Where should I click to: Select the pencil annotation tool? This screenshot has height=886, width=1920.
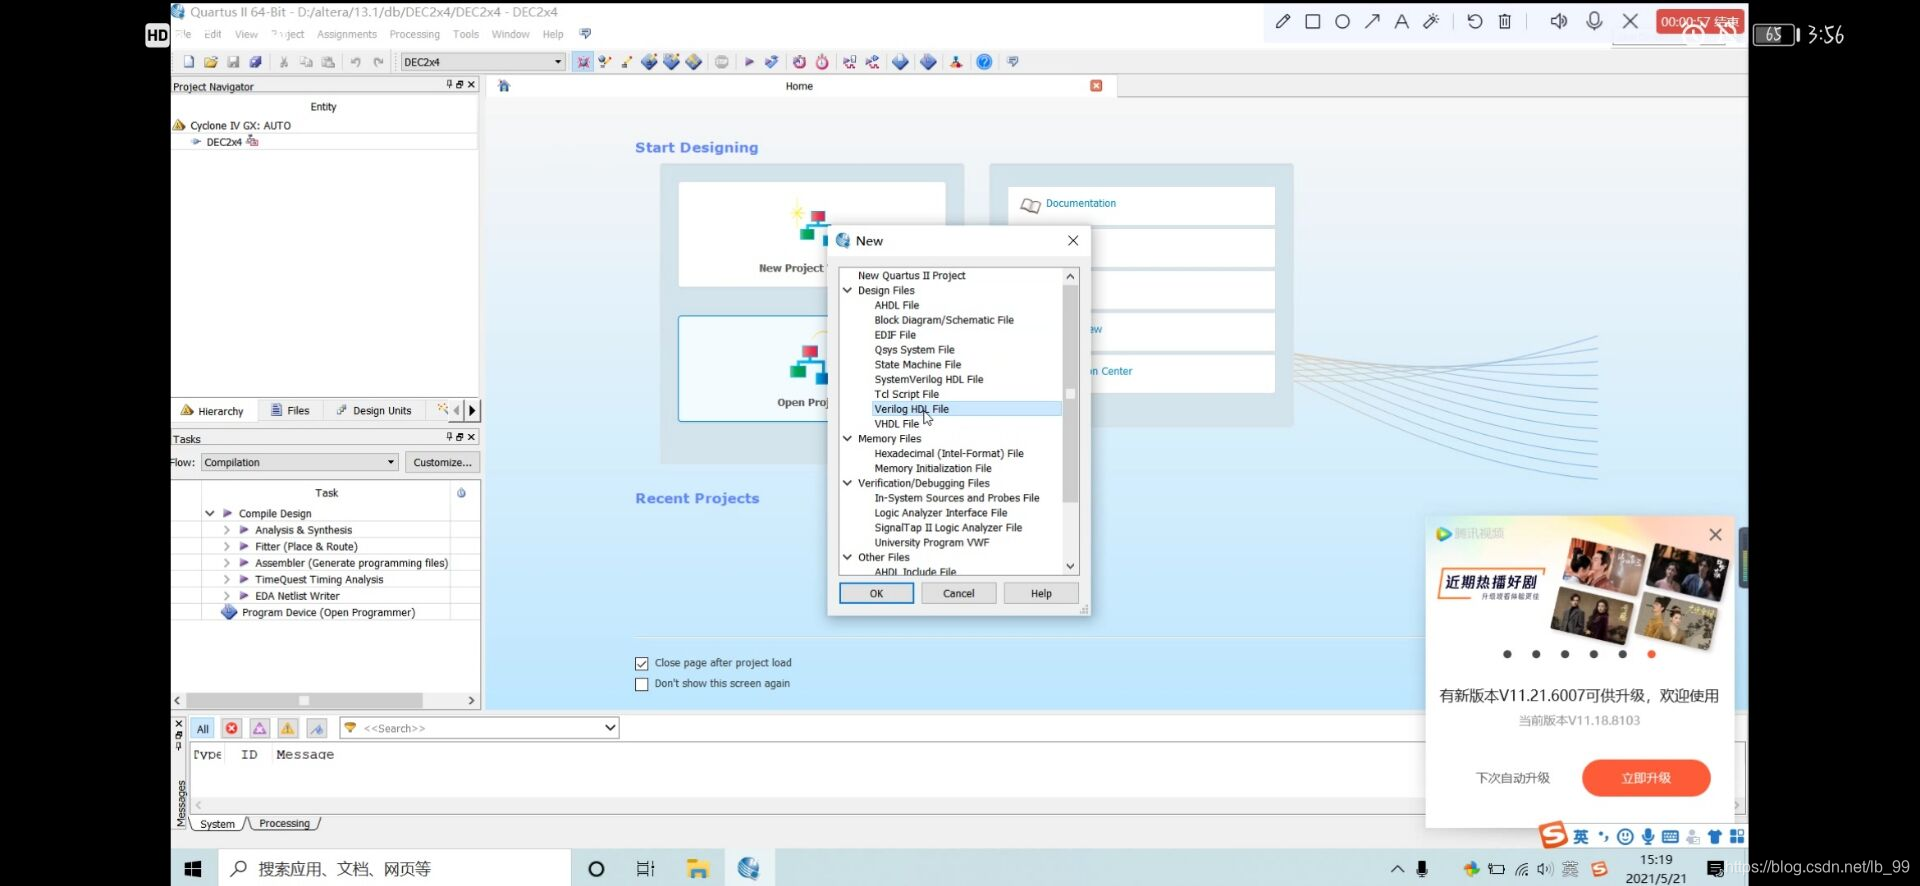tap(1283, 21)
